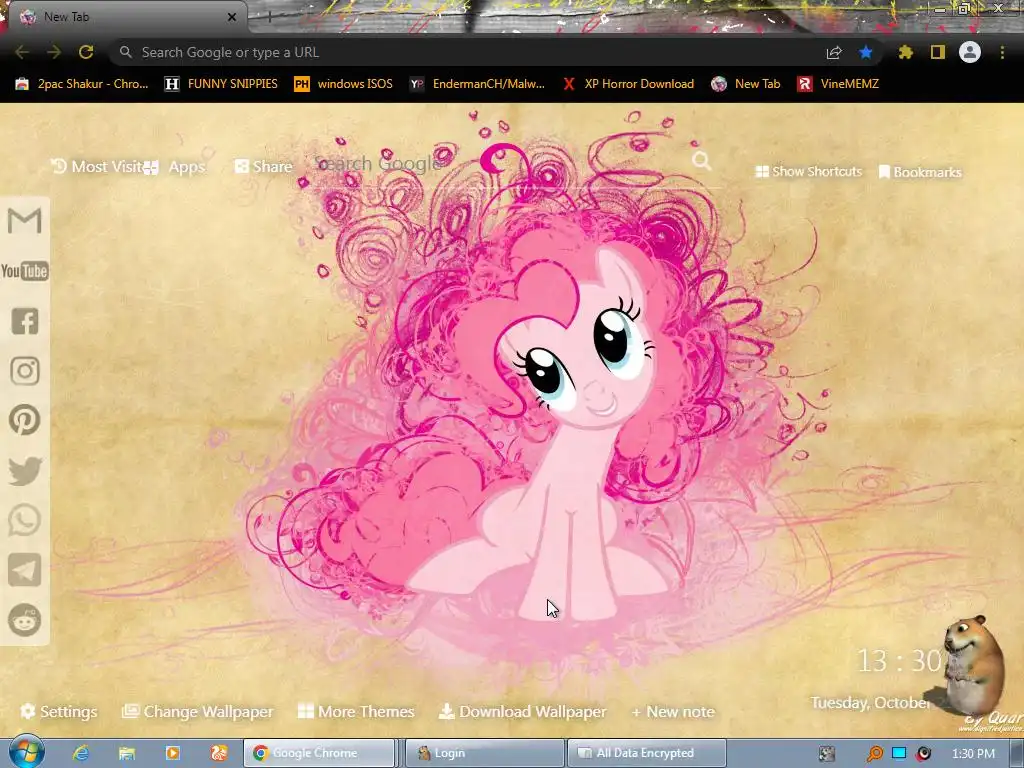1024x768 pixels.
Task: Switch to Login taskbar window
Action: point(485,753)
